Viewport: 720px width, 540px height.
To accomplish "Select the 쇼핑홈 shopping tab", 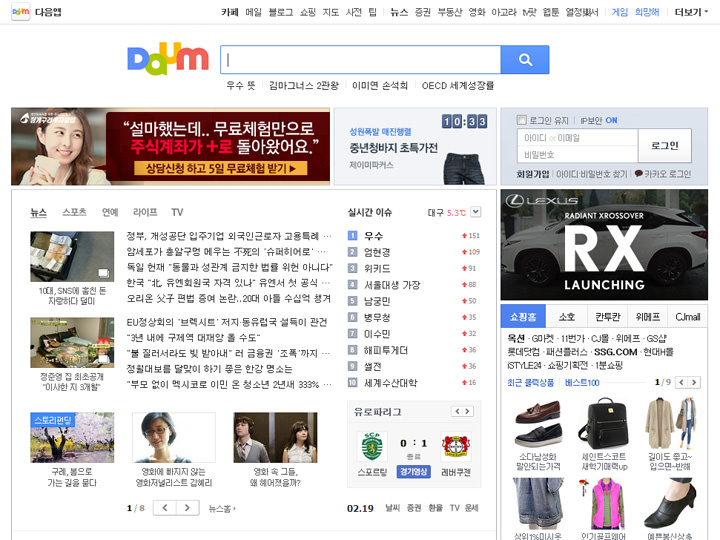I will pyautogui.click(x=523, y=316).
